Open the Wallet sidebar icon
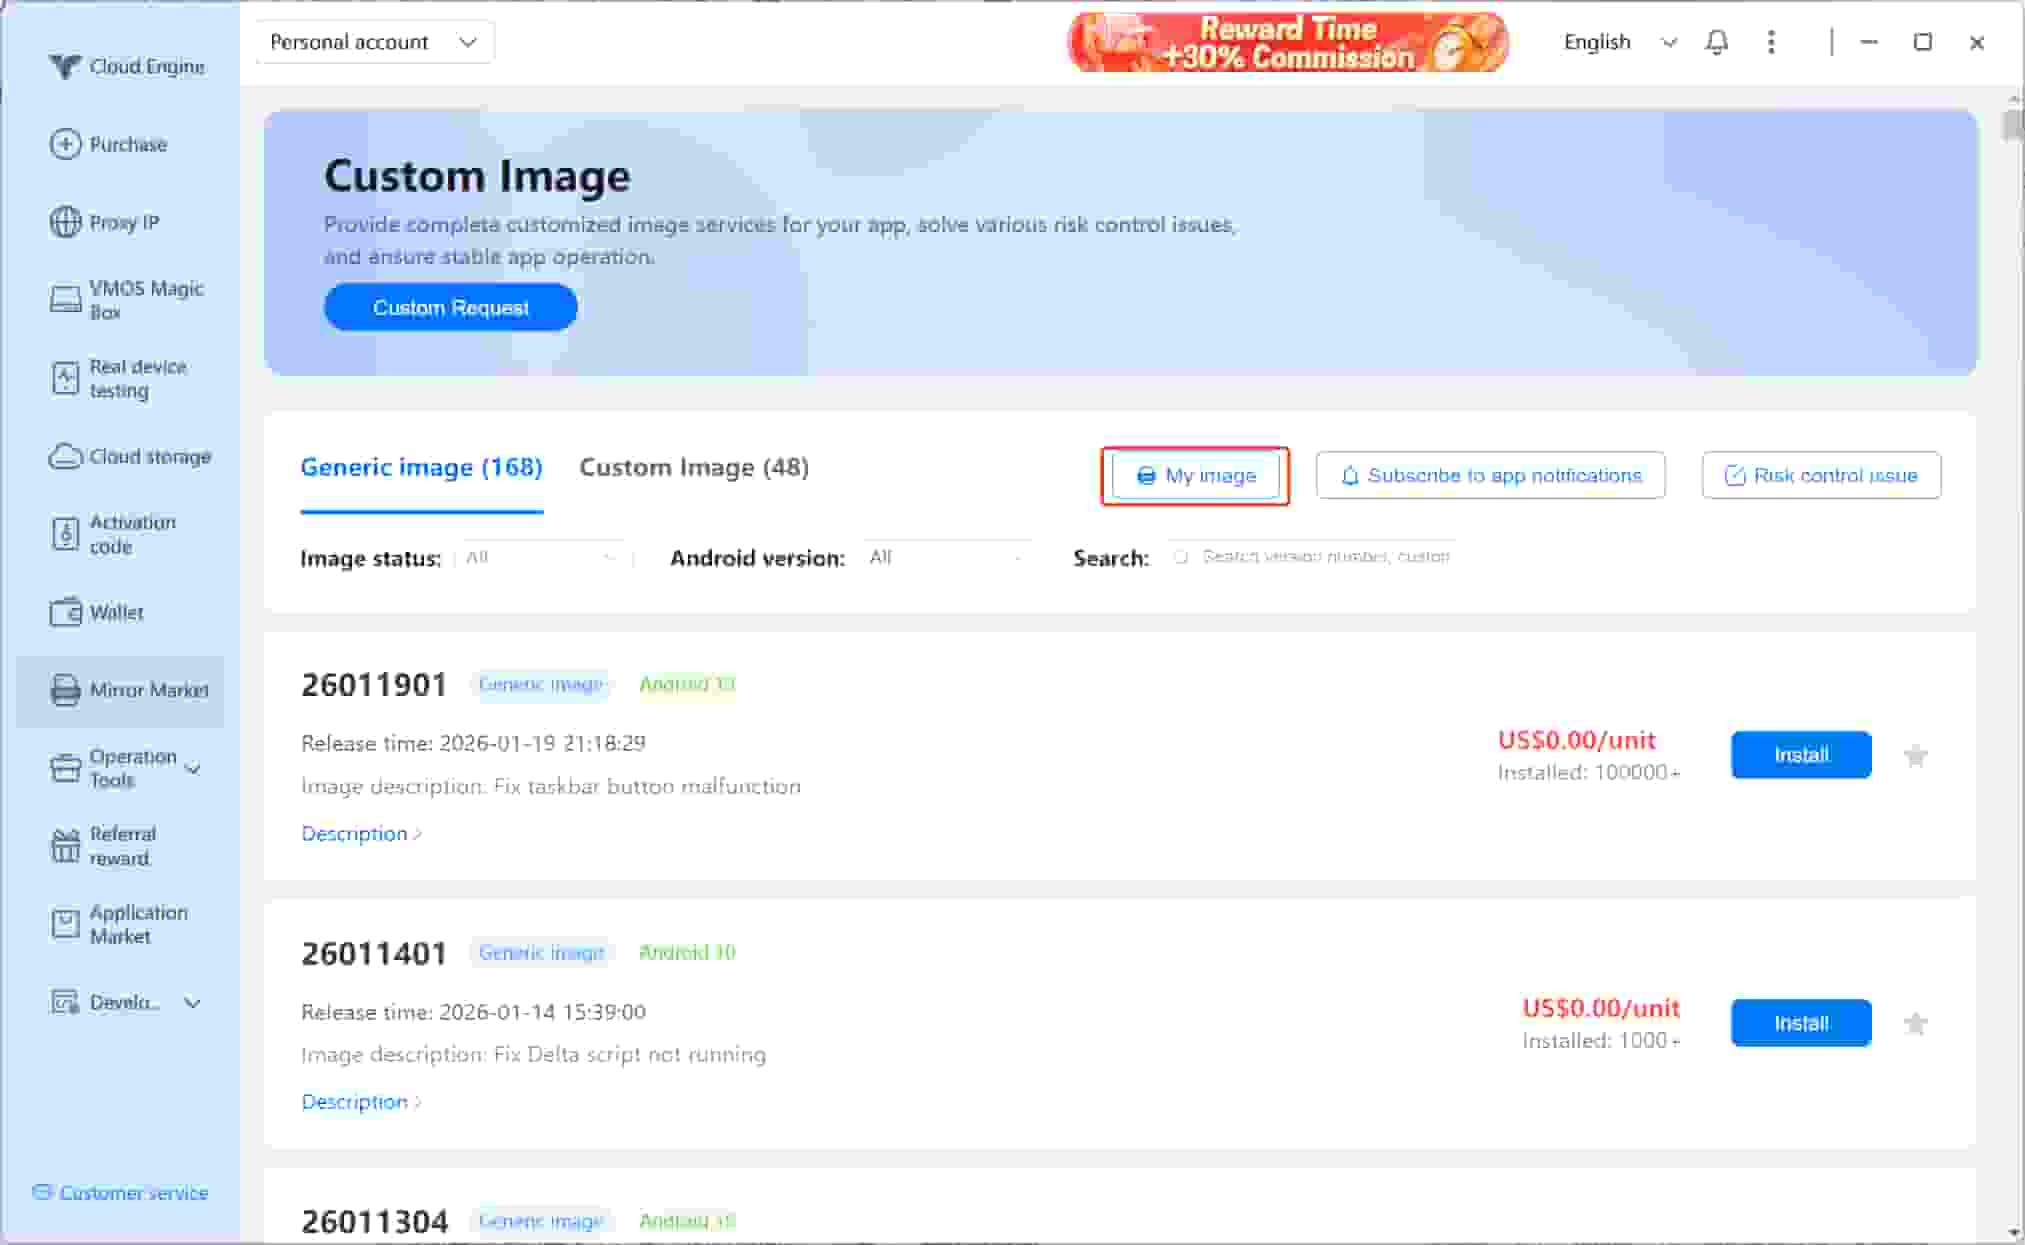Viewport: 2025px width, 1245px height. pyautogui.click(x=65, y=612)
